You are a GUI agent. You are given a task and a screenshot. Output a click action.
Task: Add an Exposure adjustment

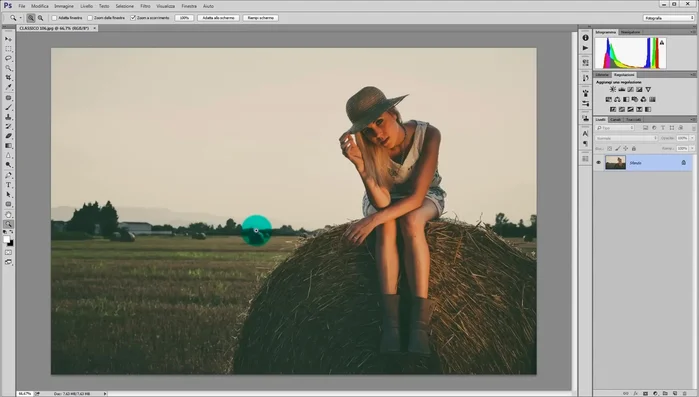click(x=639, y=90)
